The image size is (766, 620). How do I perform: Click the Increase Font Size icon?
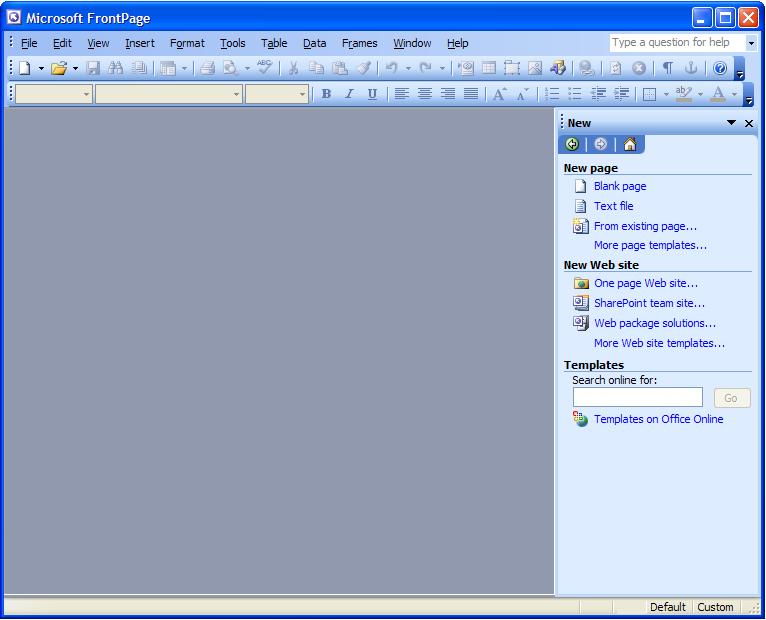[x=499, y=94]
